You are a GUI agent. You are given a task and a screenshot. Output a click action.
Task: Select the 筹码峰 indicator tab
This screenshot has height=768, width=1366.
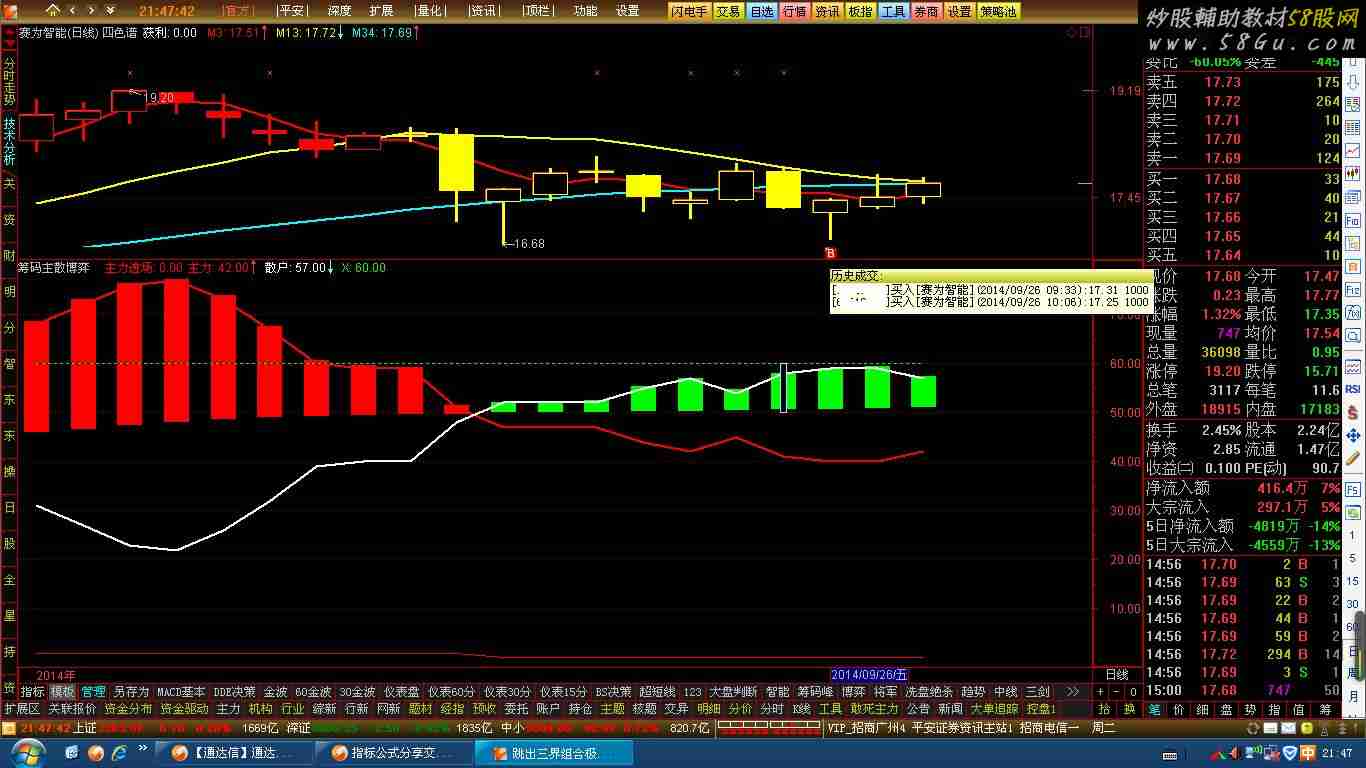pos(815,691)
